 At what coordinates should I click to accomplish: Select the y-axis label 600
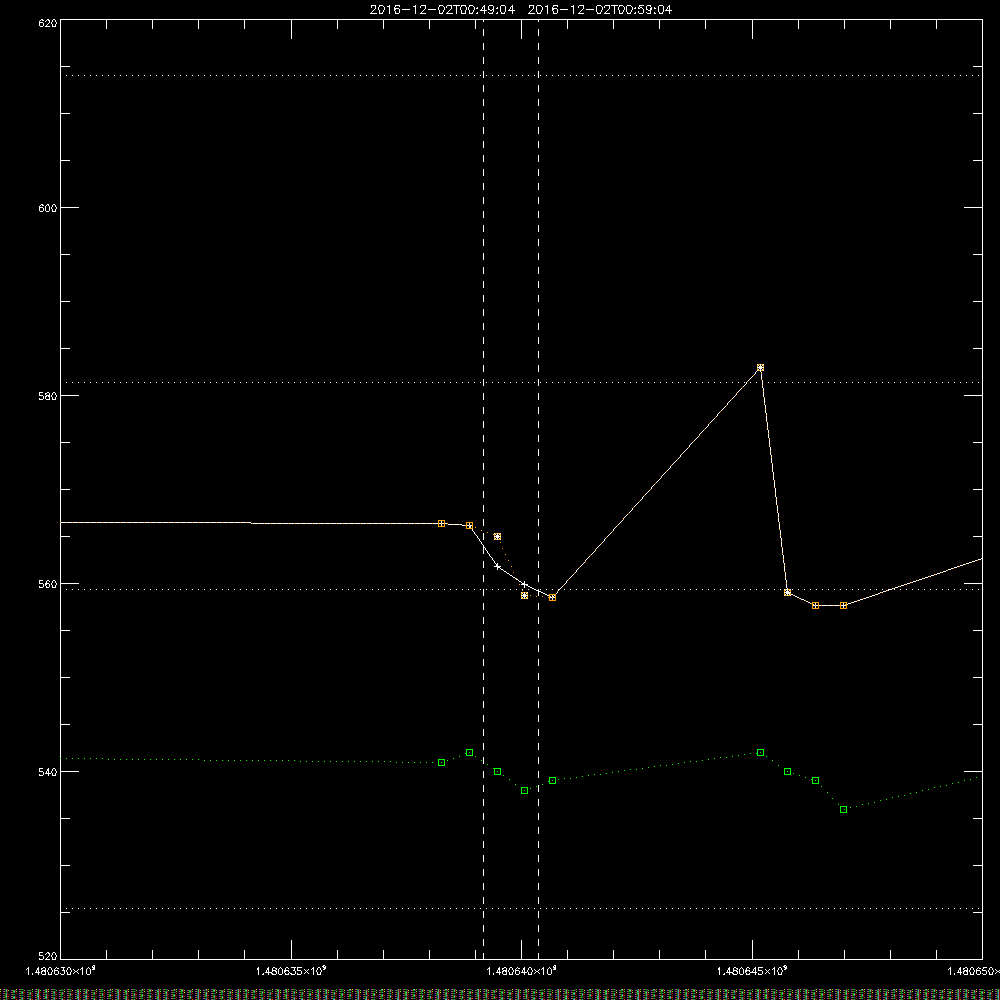point(48,208)
